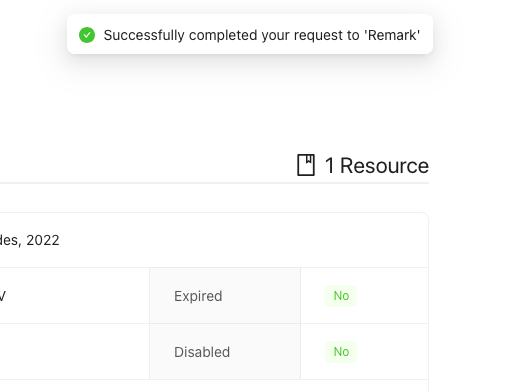
Task: Click the 'No' badge in Expired row
Action: click(x=341, y=296)
